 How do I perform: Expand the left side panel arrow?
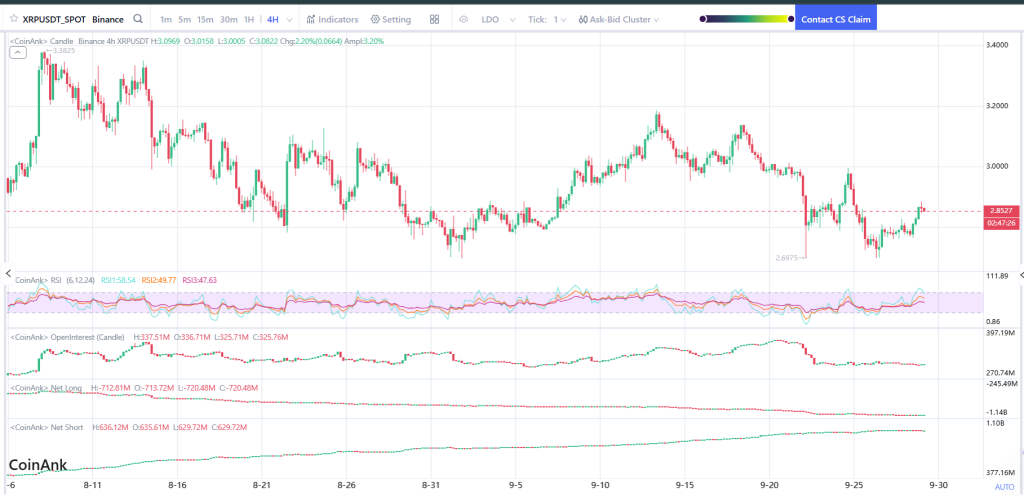(x=8, y=273)
